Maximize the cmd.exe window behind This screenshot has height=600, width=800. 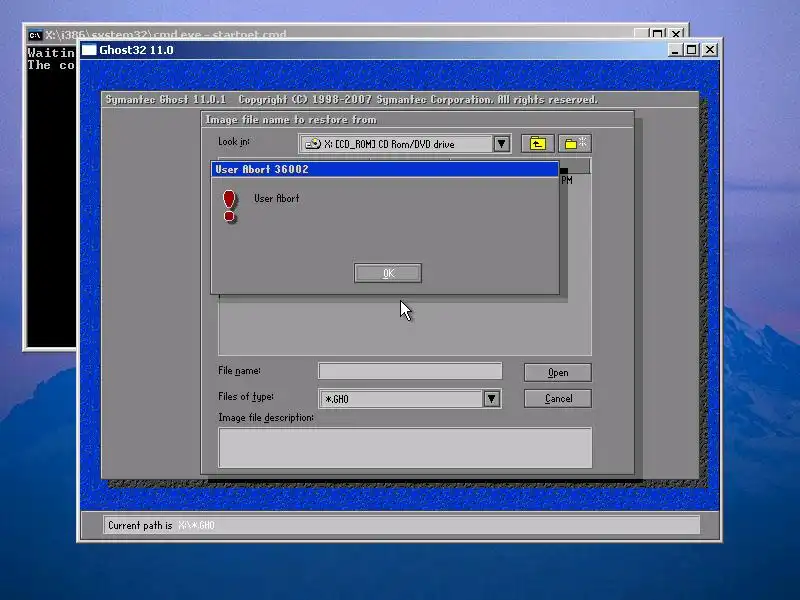click(658, 34)
